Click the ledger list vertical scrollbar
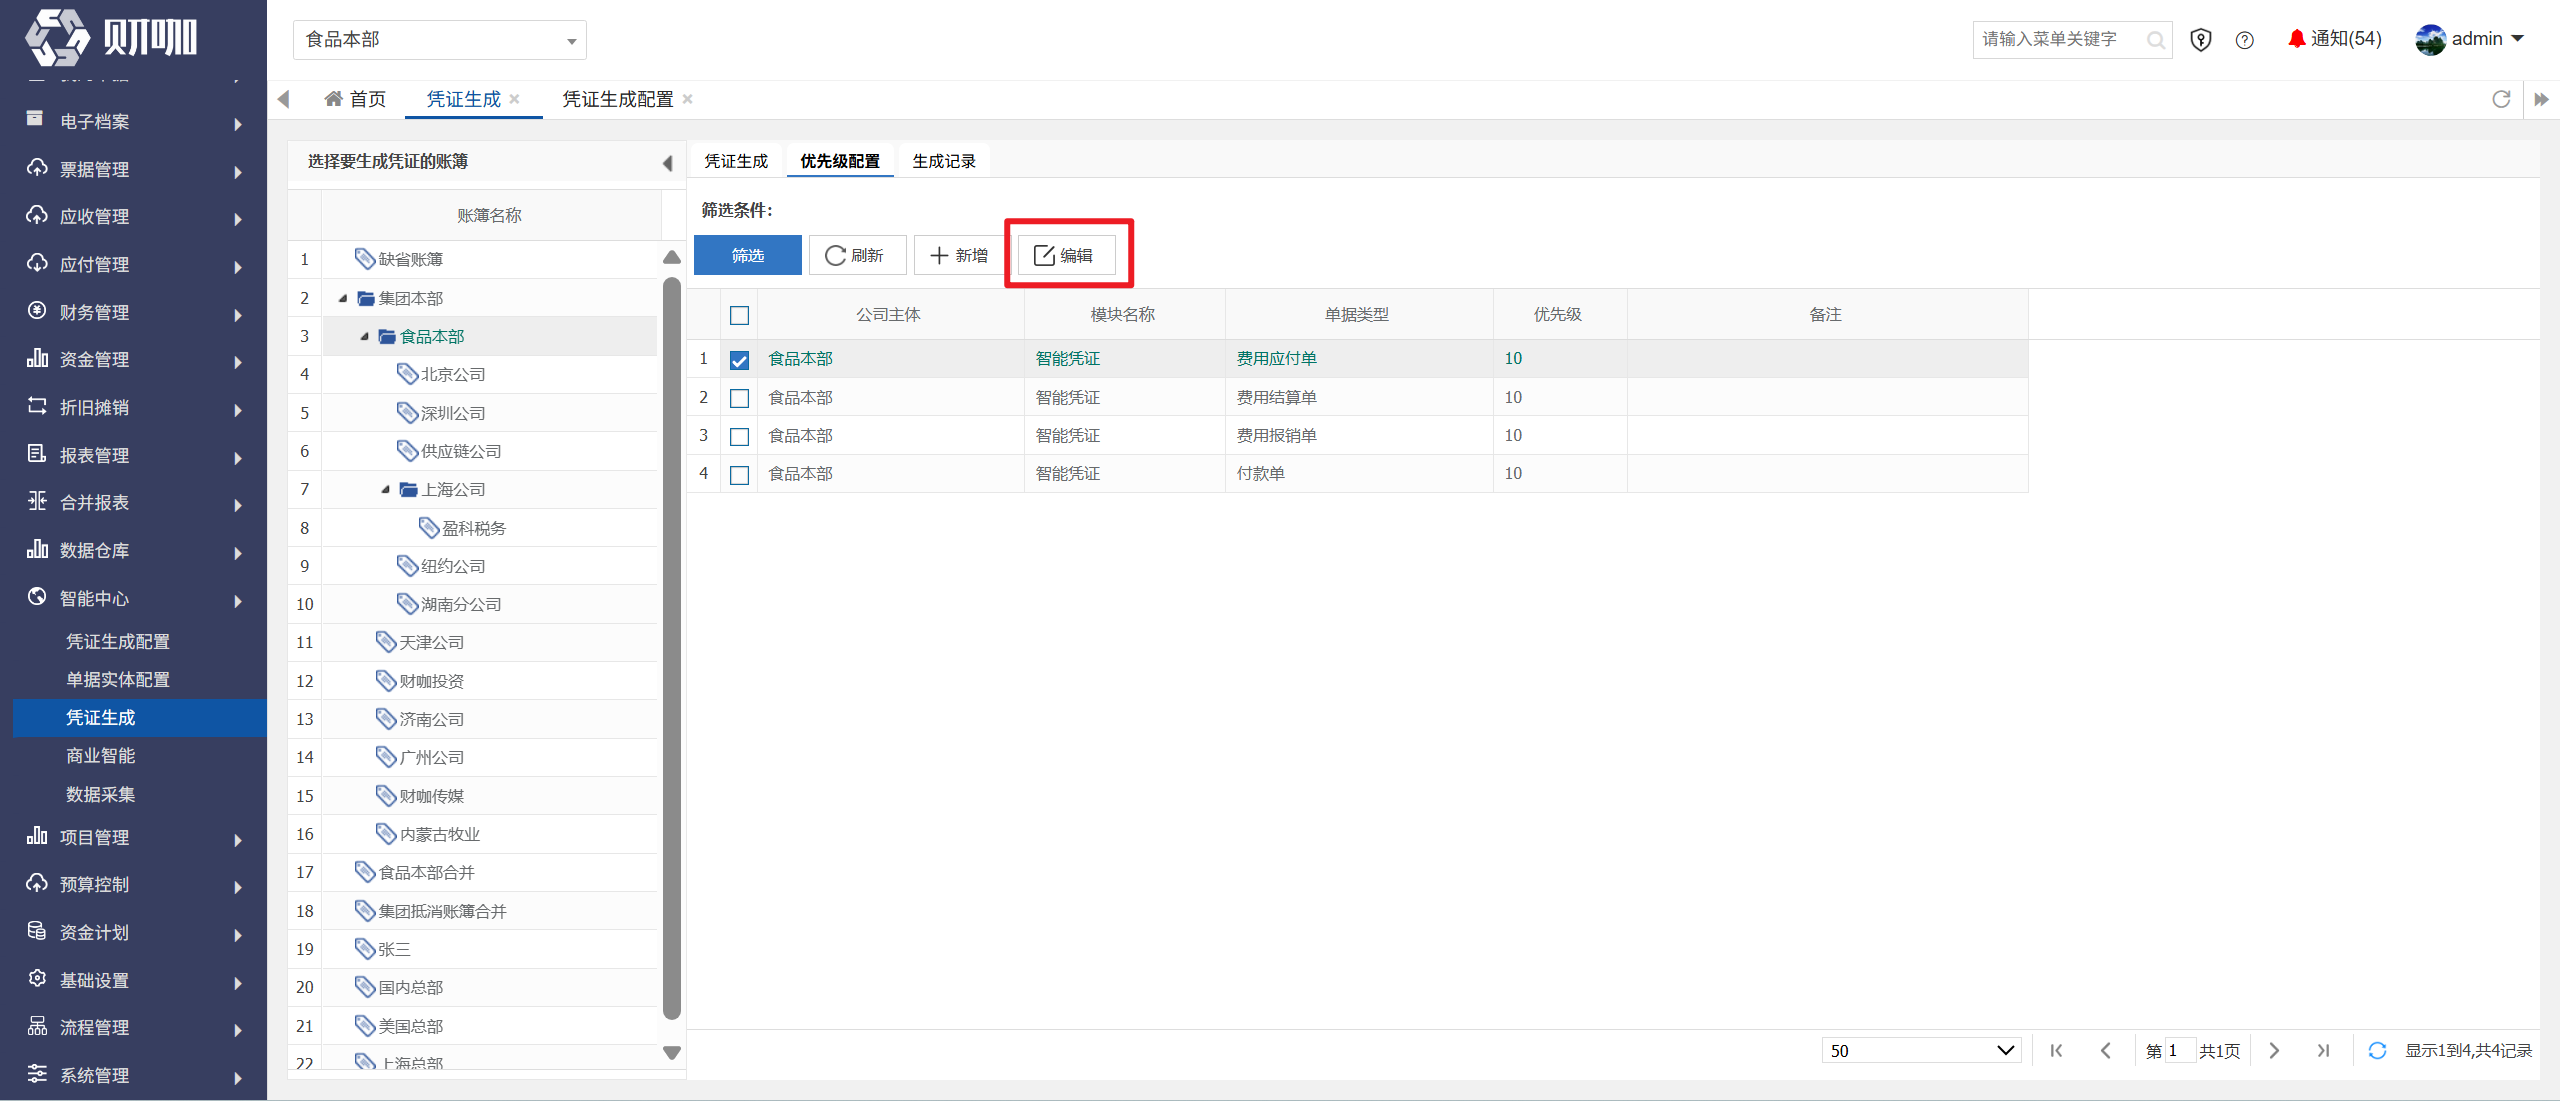 click(x=672, y=650)
